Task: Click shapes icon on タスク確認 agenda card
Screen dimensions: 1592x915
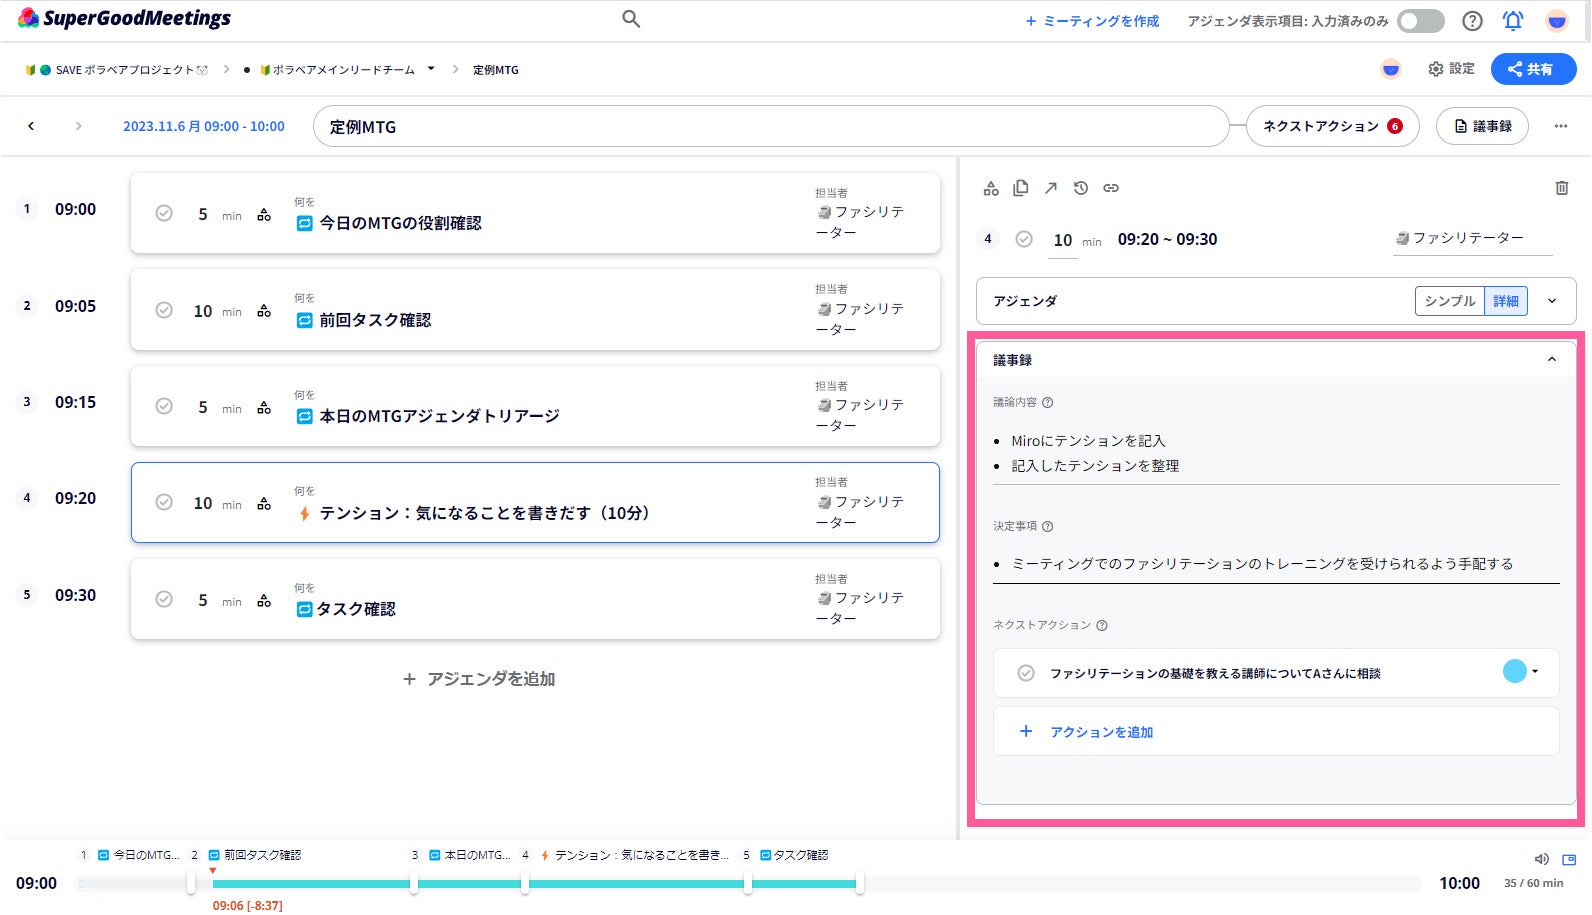Action: point(264,600)
